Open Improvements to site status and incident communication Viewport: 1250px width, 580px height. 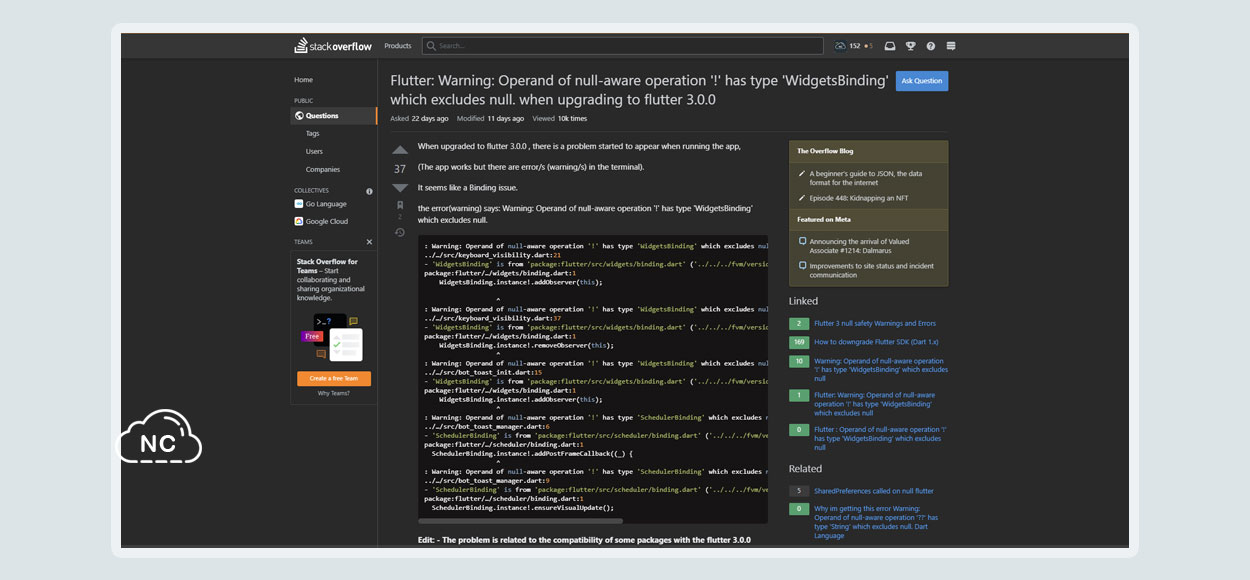(872, 271)
